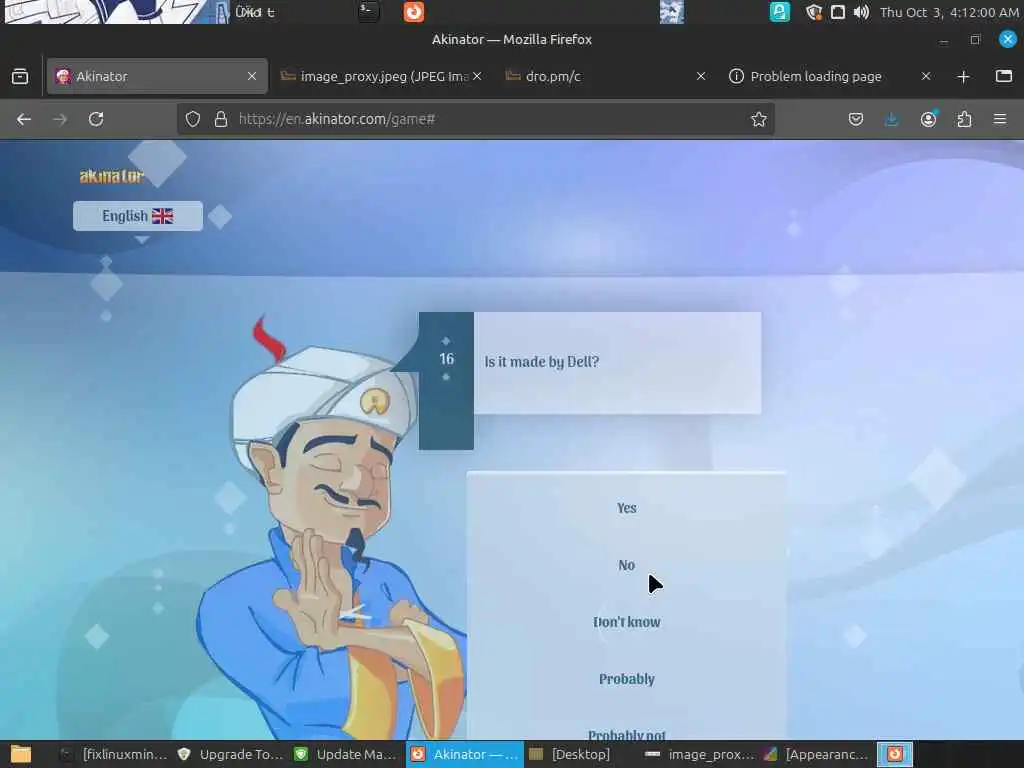The height and width of the screenshot is (768, 1024).
Task: Click the teal lock tray icon
Action: 780,12
